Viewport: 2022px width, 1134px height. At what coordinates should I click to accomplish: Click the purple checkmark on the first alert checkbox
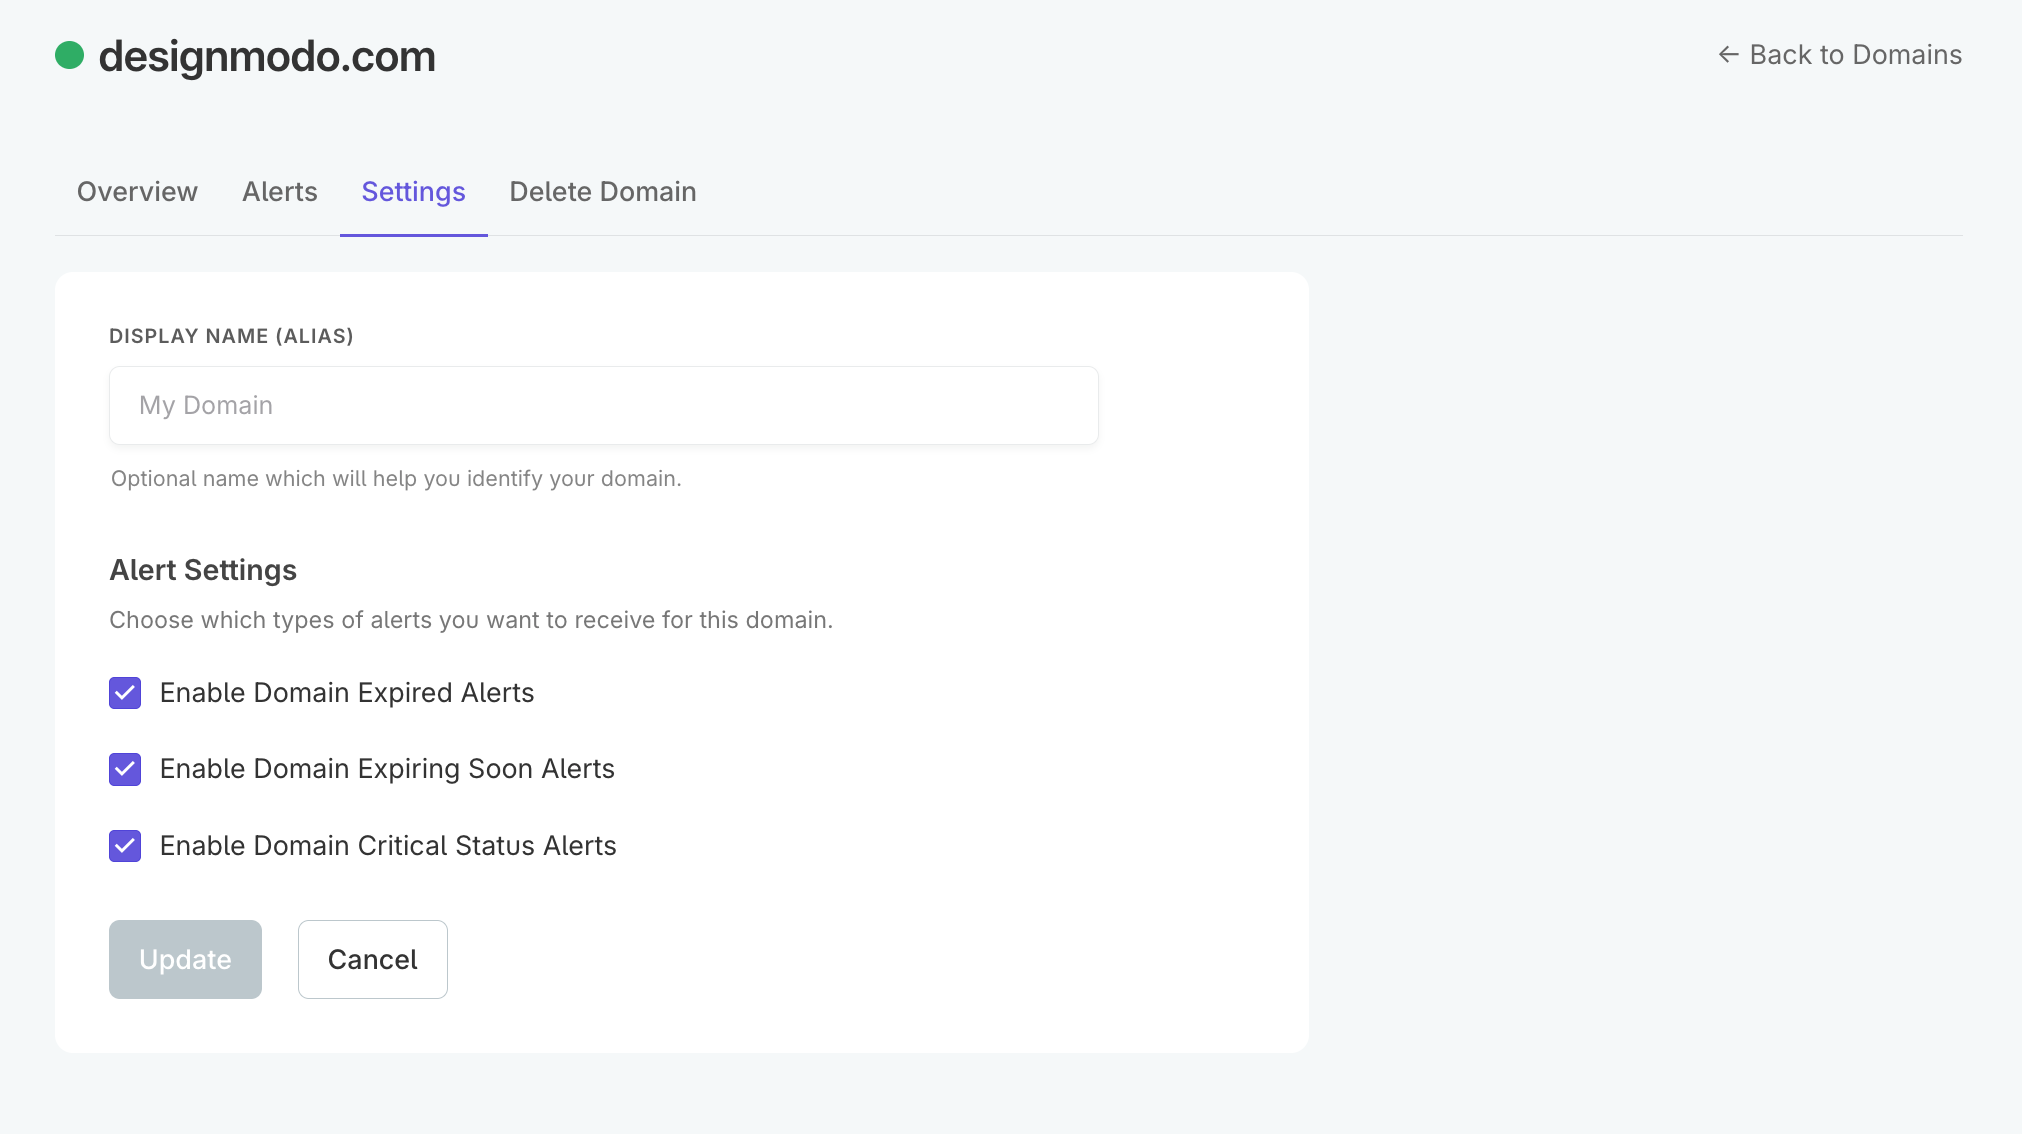coord(124,692)
